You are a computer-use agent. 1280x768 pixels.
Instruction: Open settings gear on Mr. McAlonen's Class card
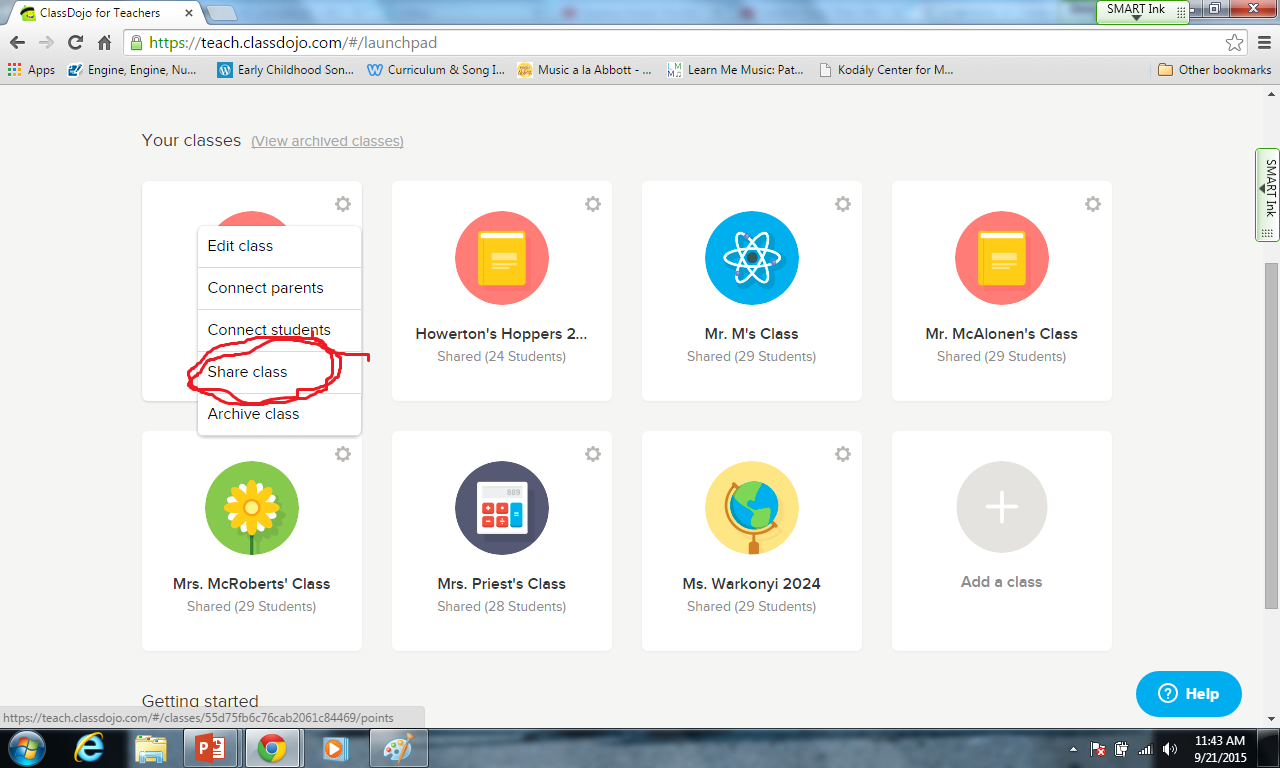click(x=1093, y=204)
